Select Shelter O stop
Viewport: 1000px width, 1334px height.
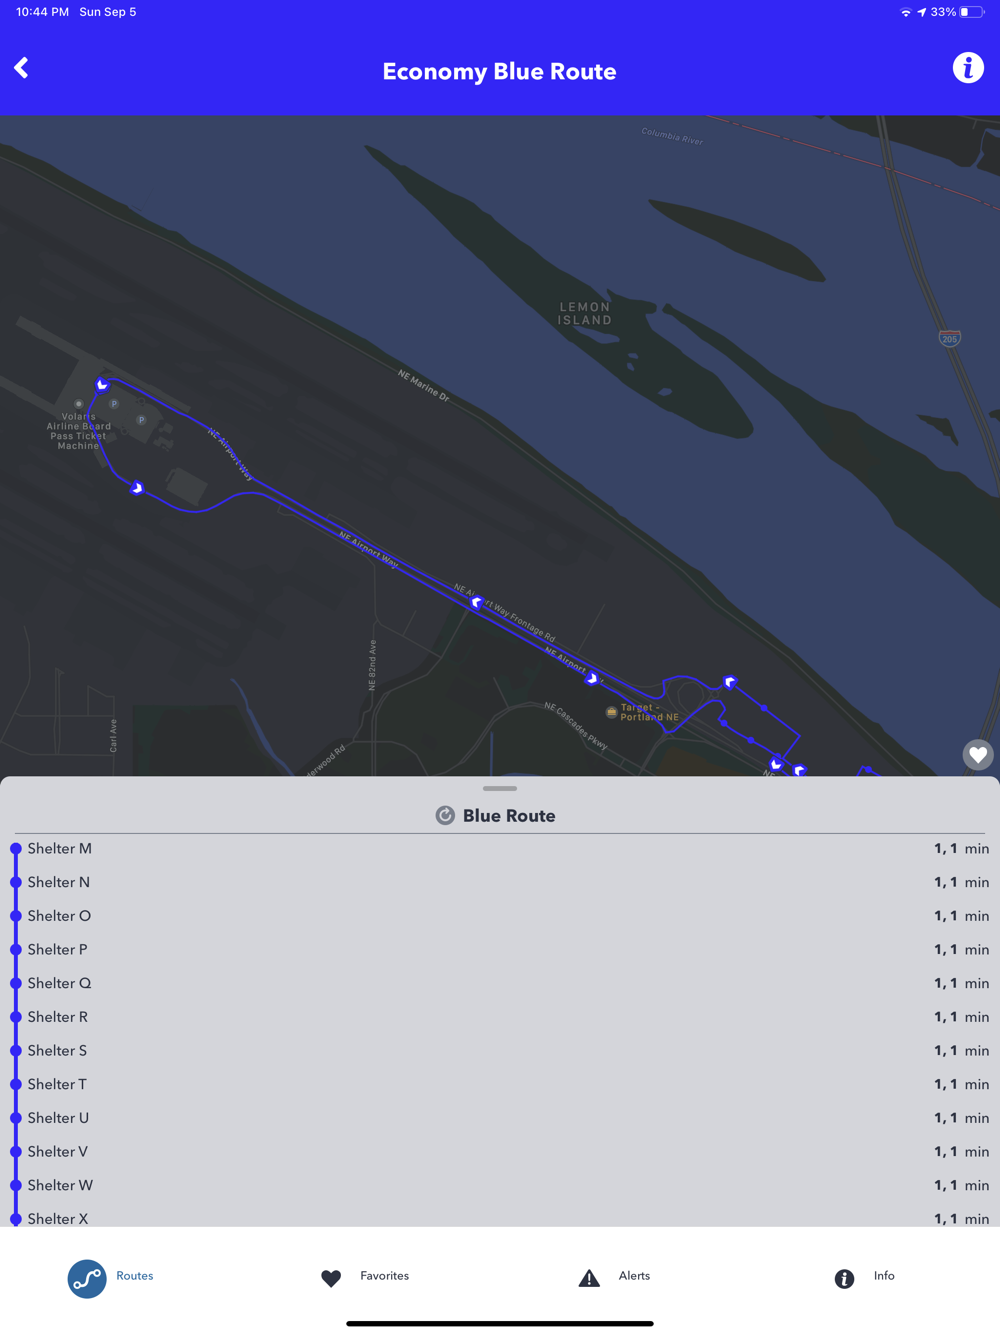[x=500, y=916]
